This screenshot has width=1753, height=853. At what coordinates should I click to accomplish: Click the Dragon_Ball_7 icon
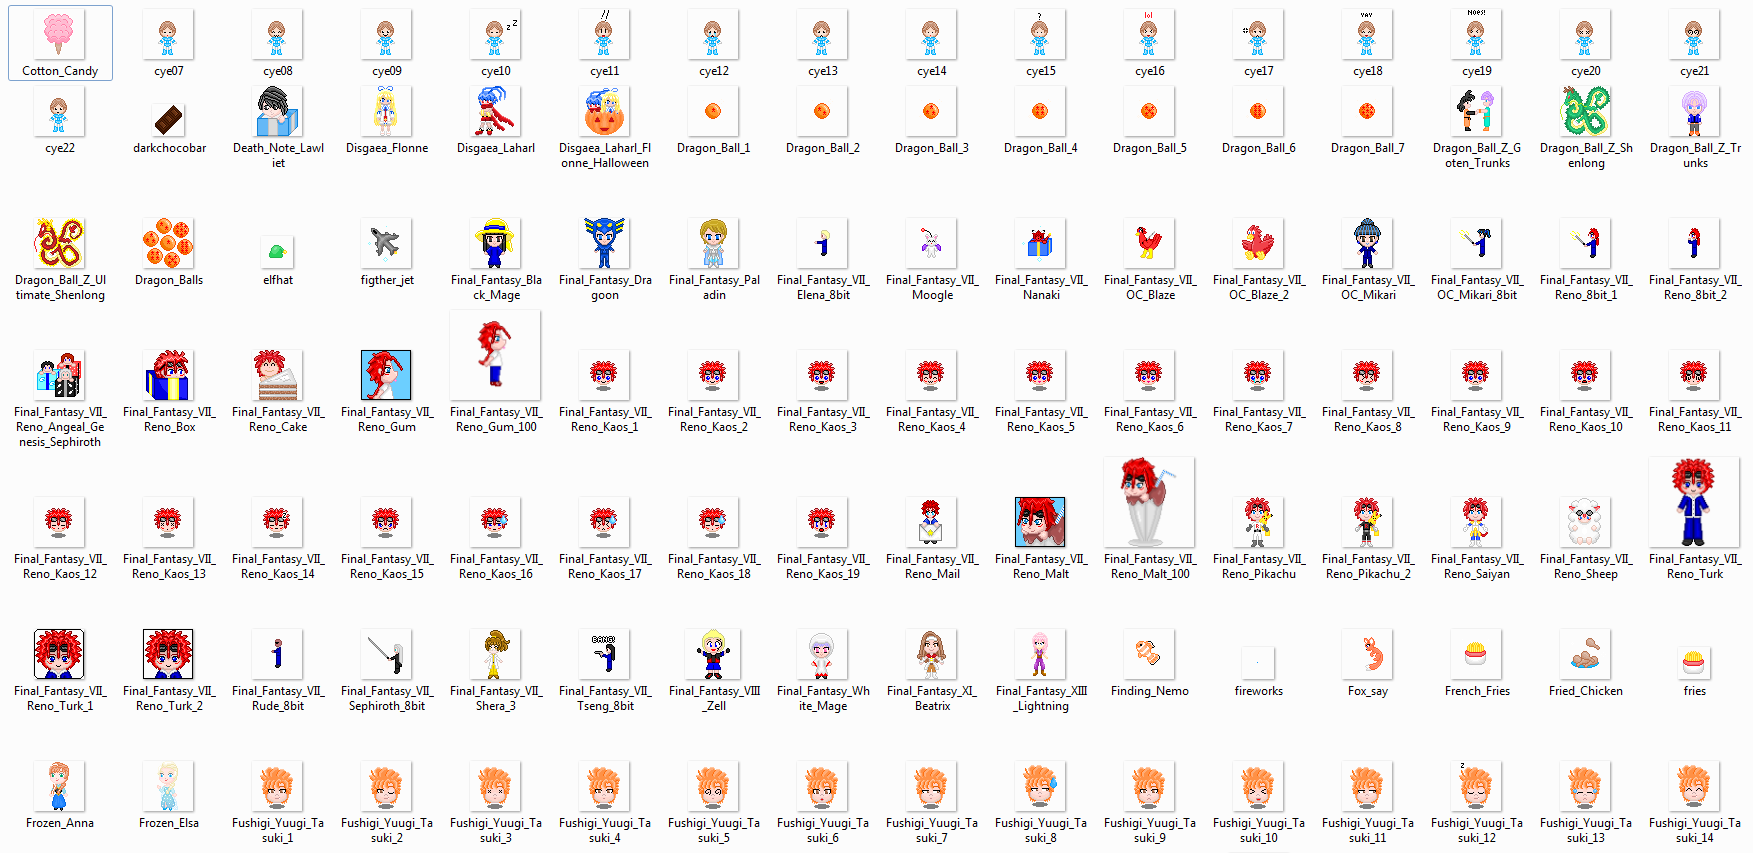pyautogui.click(x=1367, y=111)
